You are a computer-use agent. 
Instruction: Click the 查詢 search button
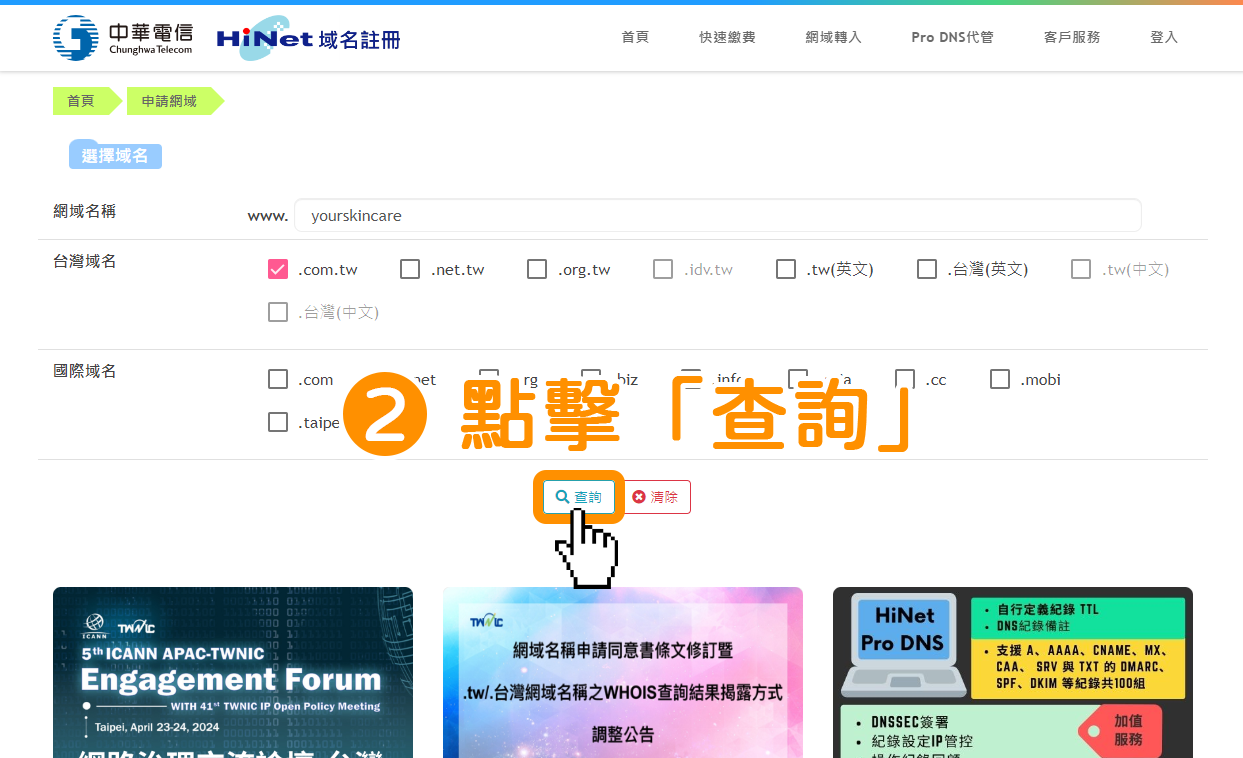[579, 497]
